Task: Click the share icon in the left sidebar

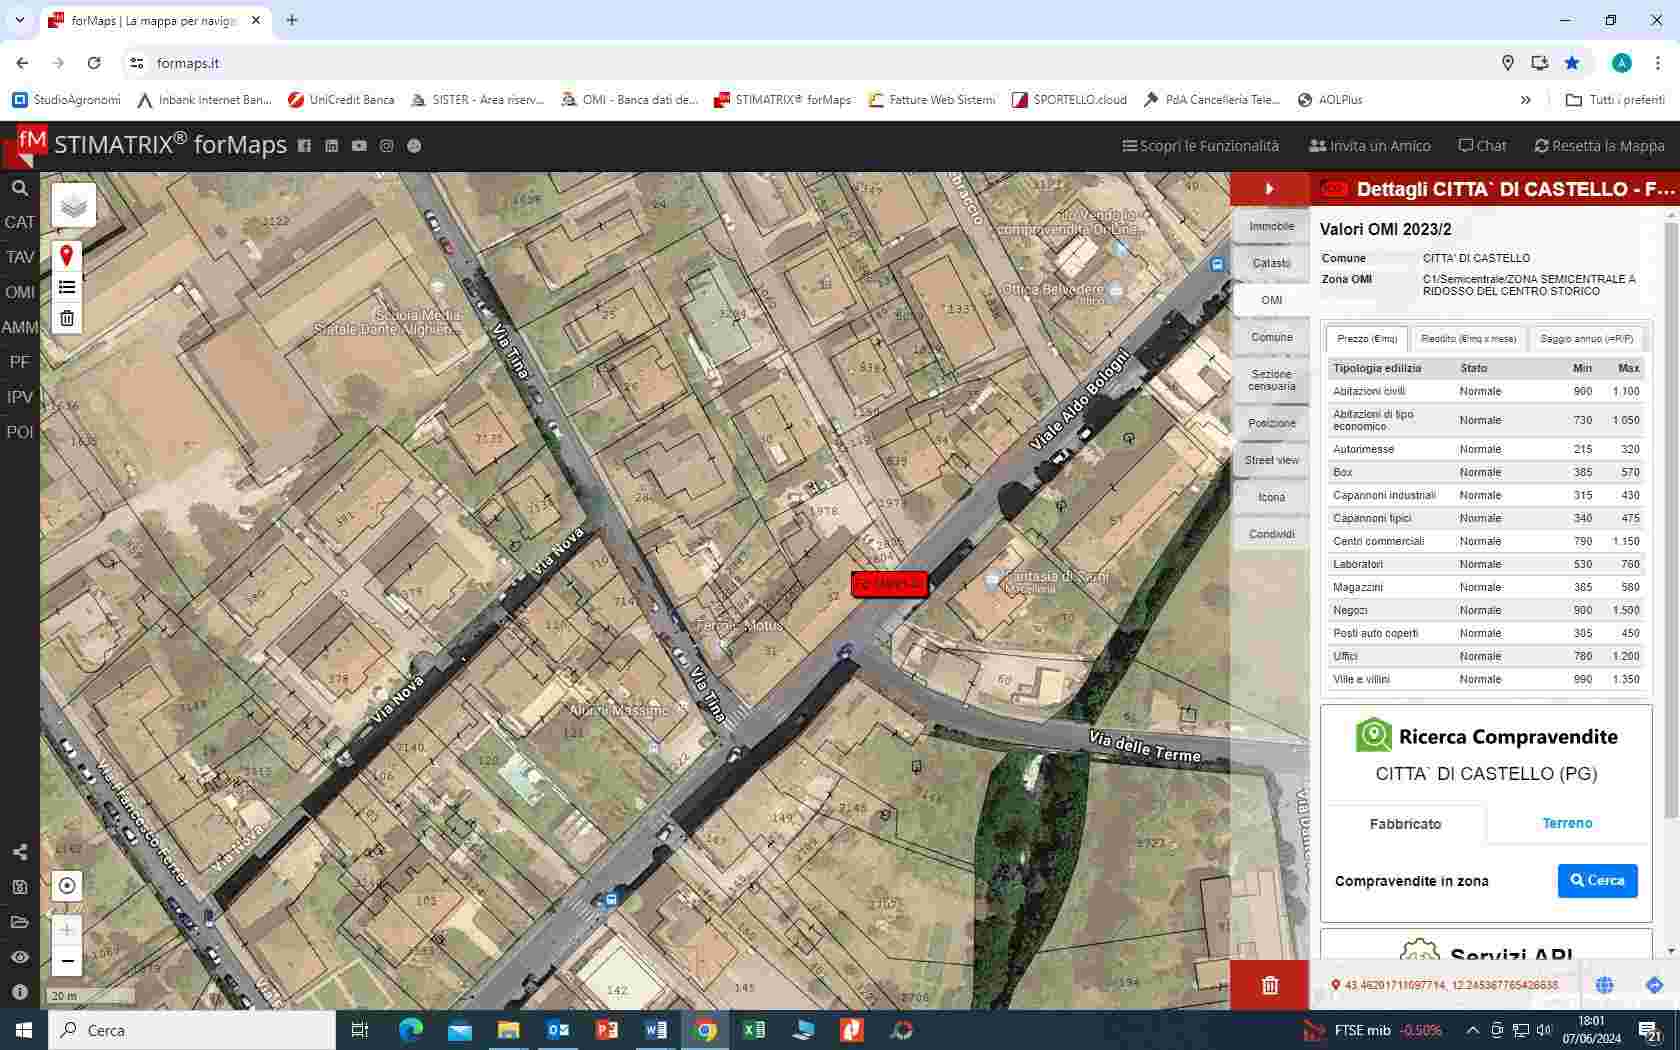Action: click(19, 852)
